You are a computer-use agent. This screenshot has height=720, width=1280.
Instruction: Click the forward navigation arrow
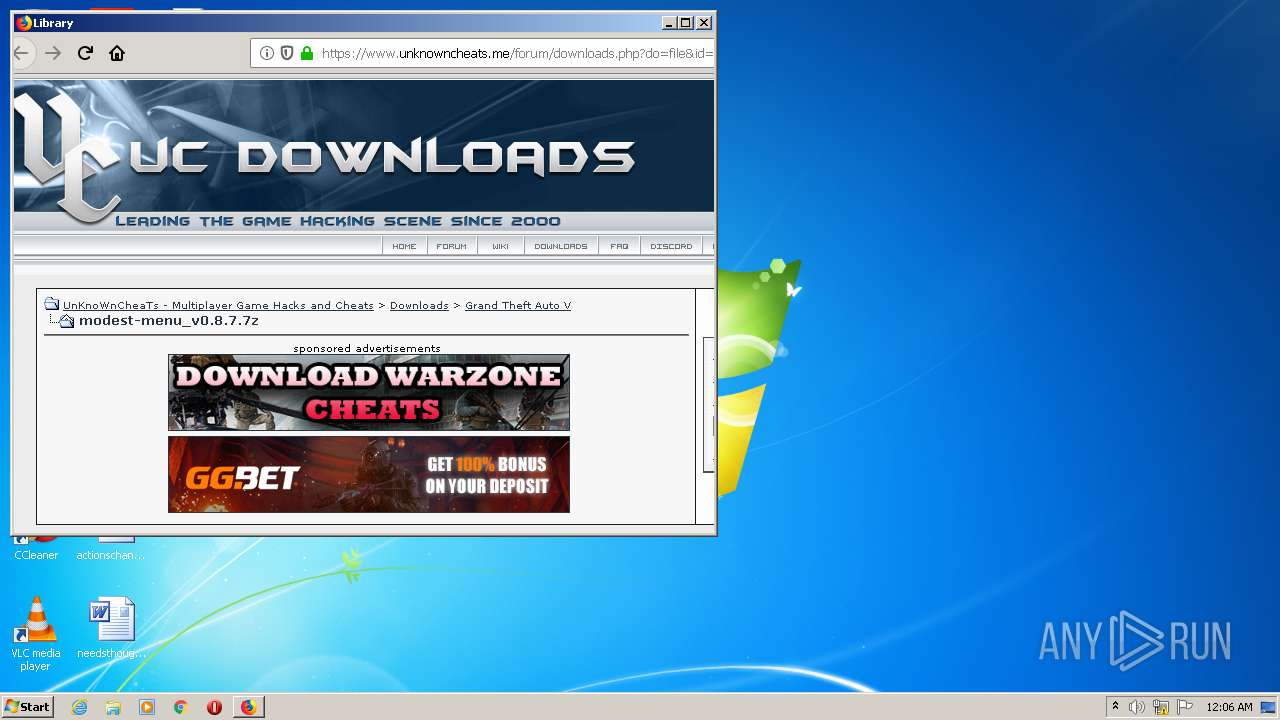(53, 53)
